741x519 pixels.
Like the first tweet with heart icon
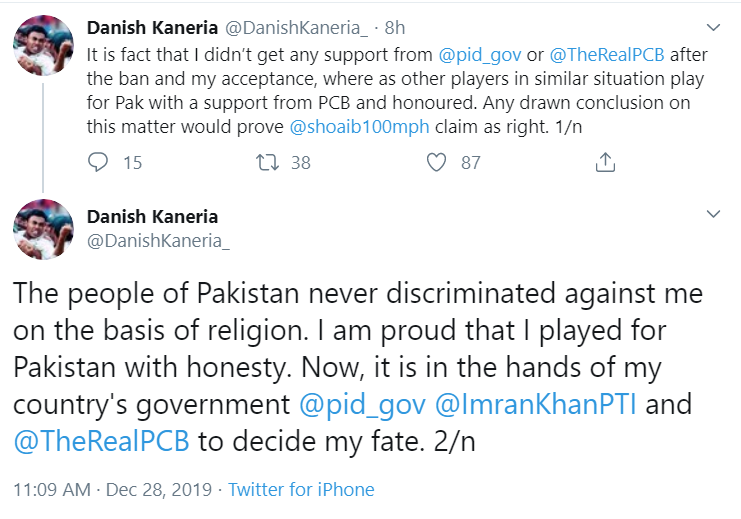(x=436, y=162)
